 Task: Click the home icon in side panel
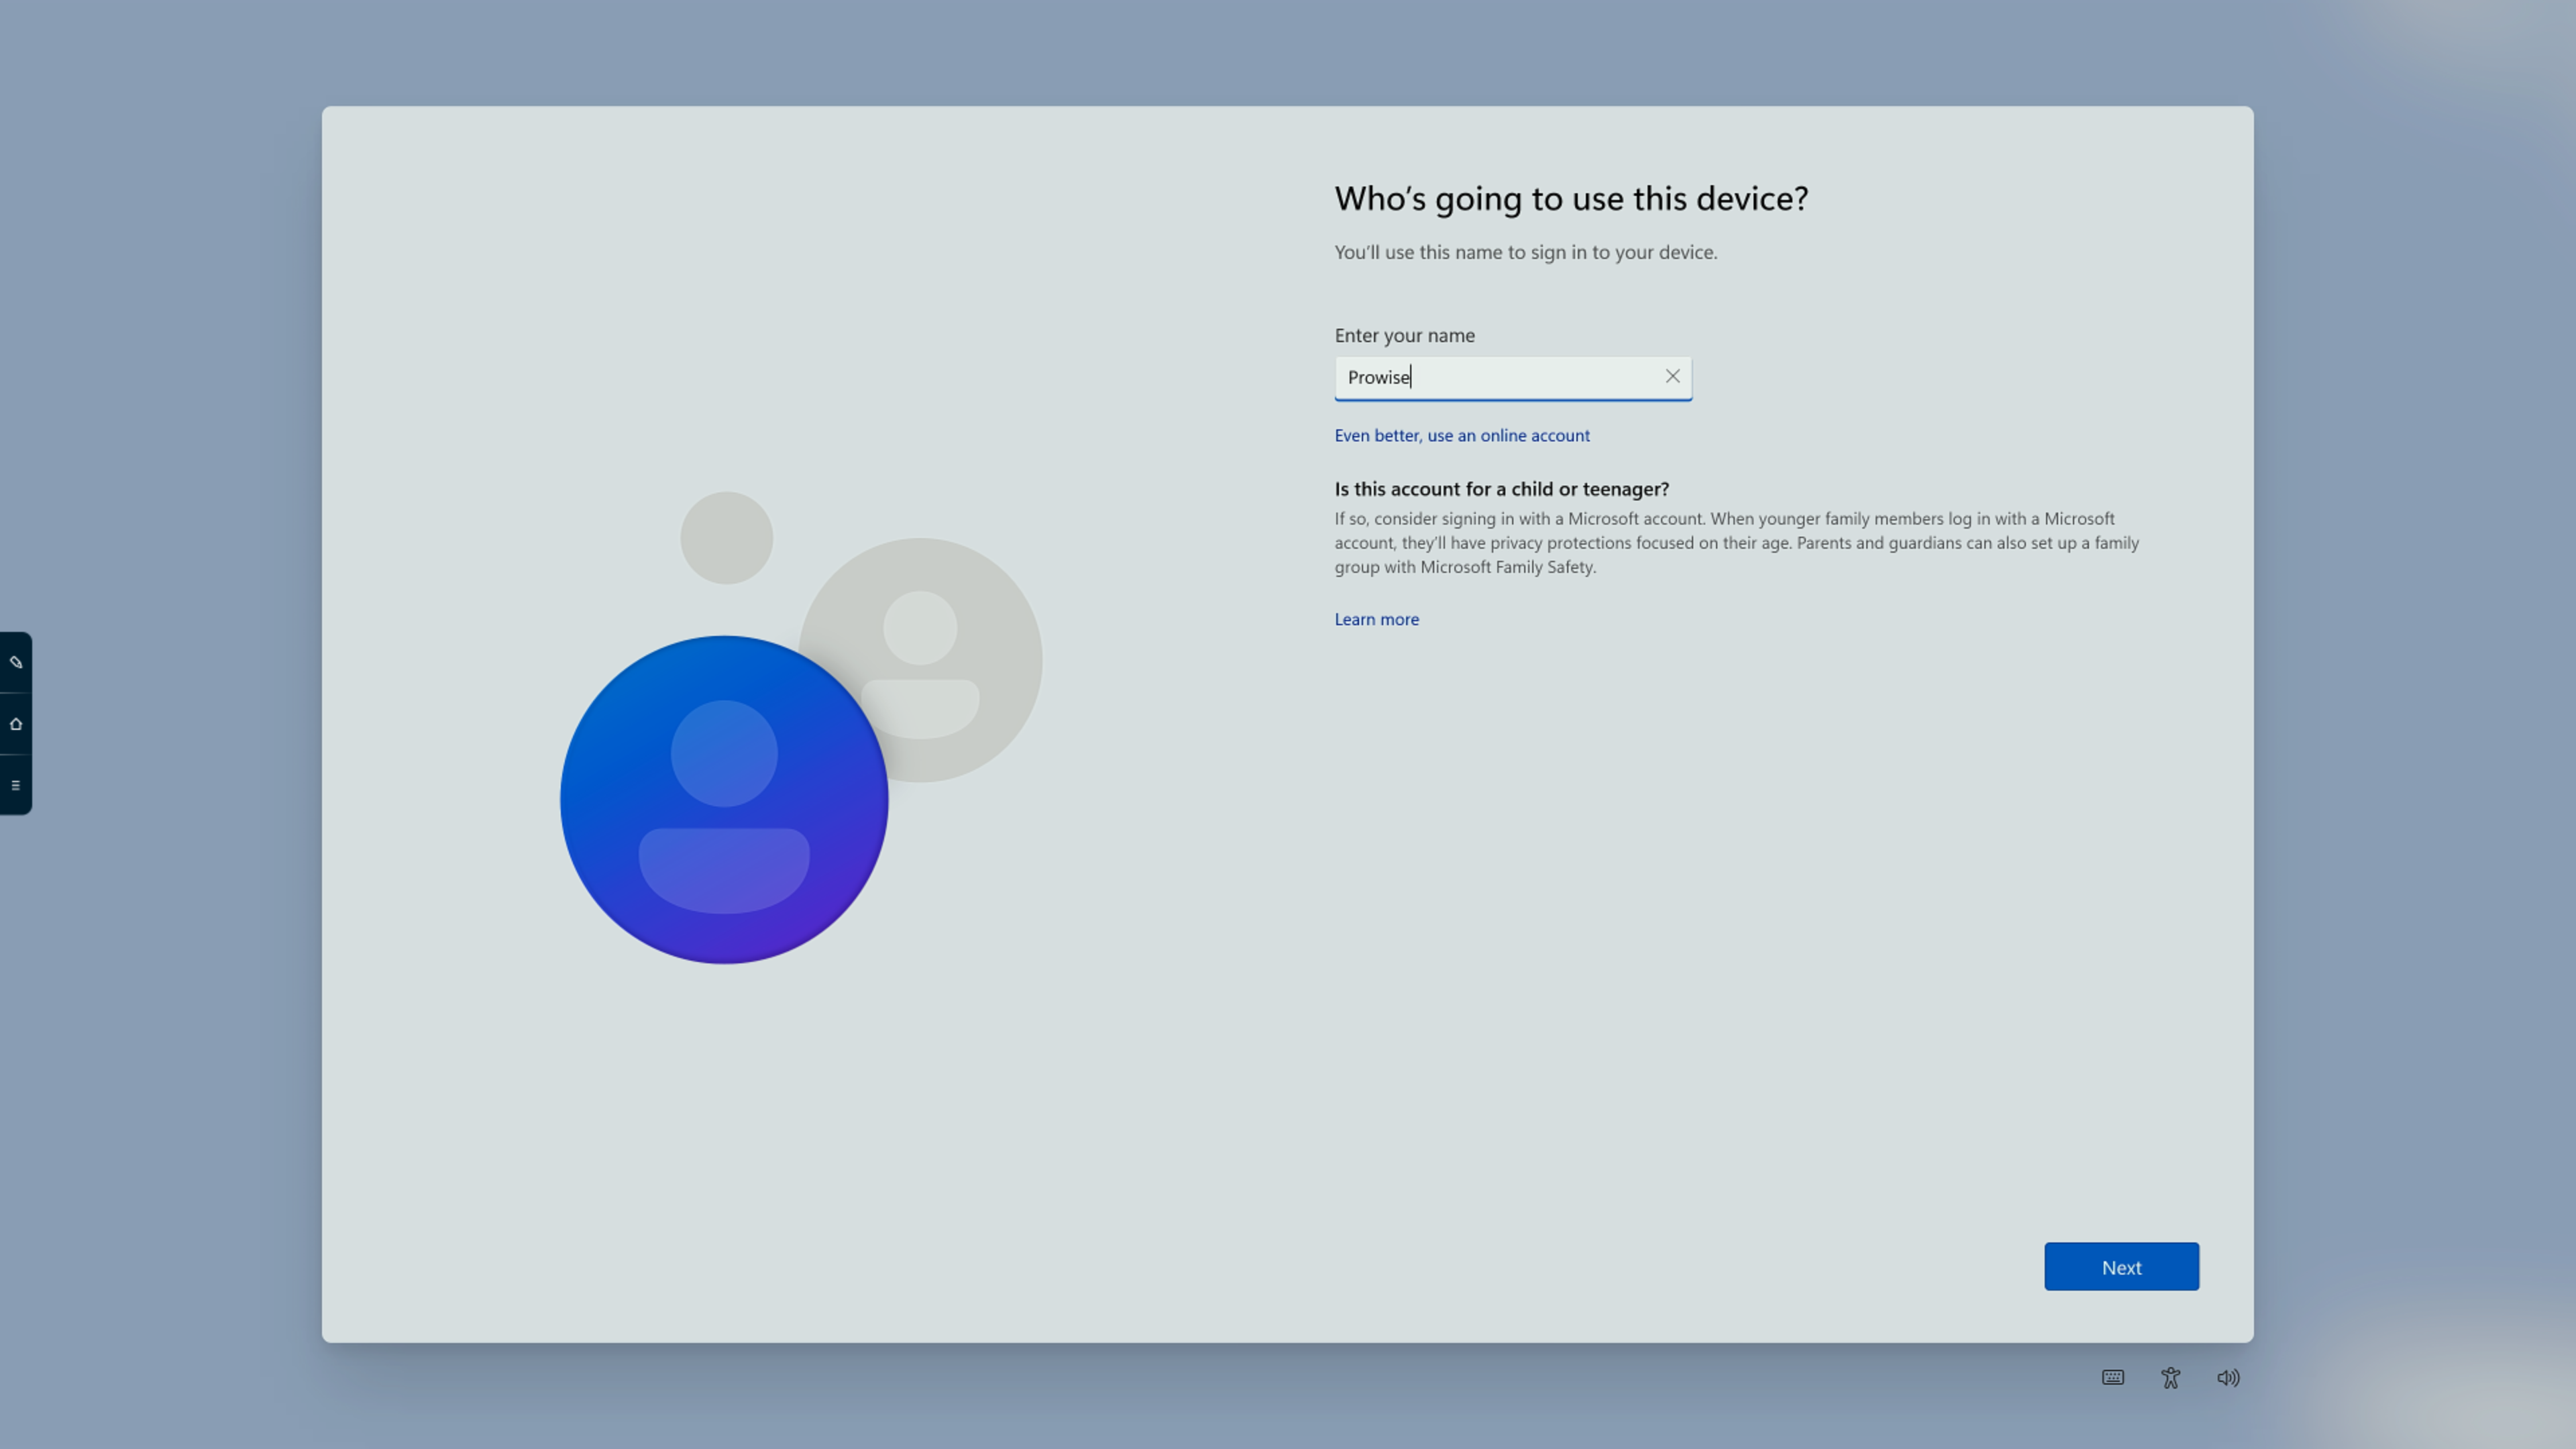click(15, 724)
